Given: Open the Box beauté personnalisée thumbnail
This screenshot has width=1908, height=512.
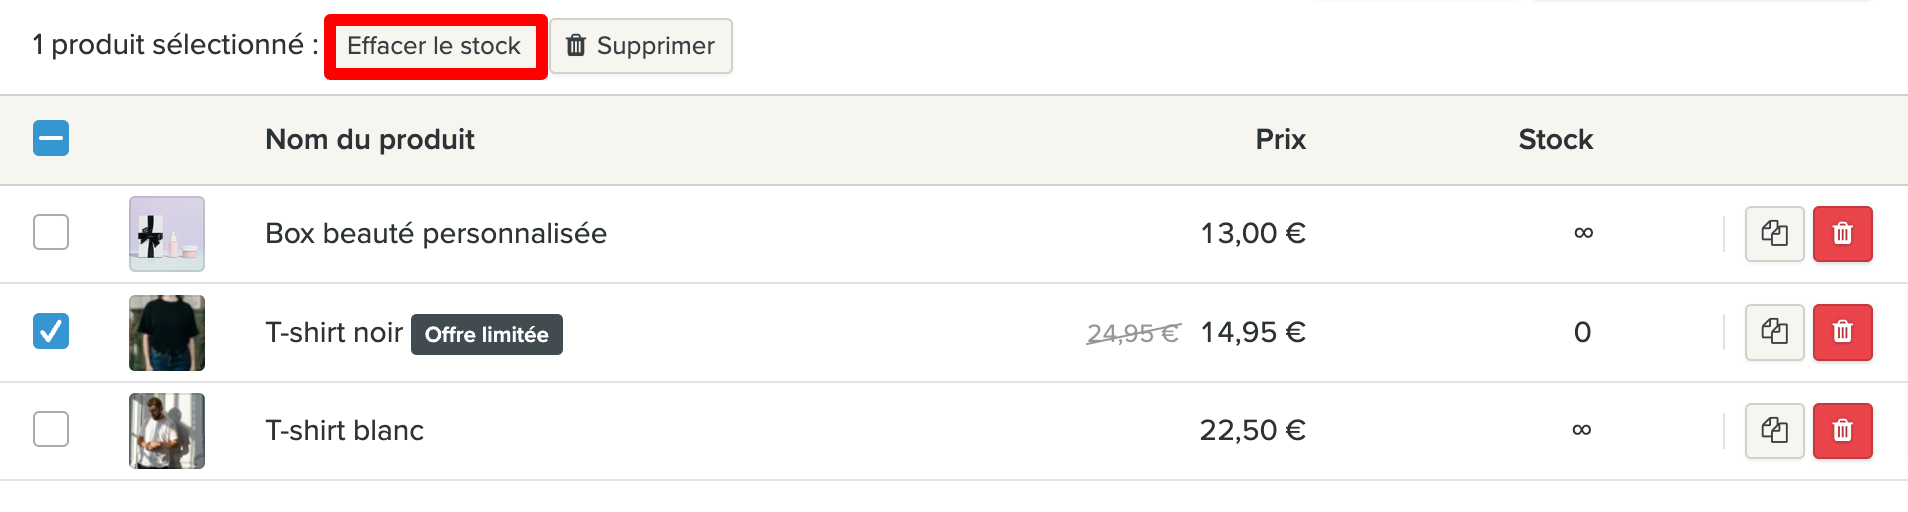Looking at the screenshot, I should 167,234.
